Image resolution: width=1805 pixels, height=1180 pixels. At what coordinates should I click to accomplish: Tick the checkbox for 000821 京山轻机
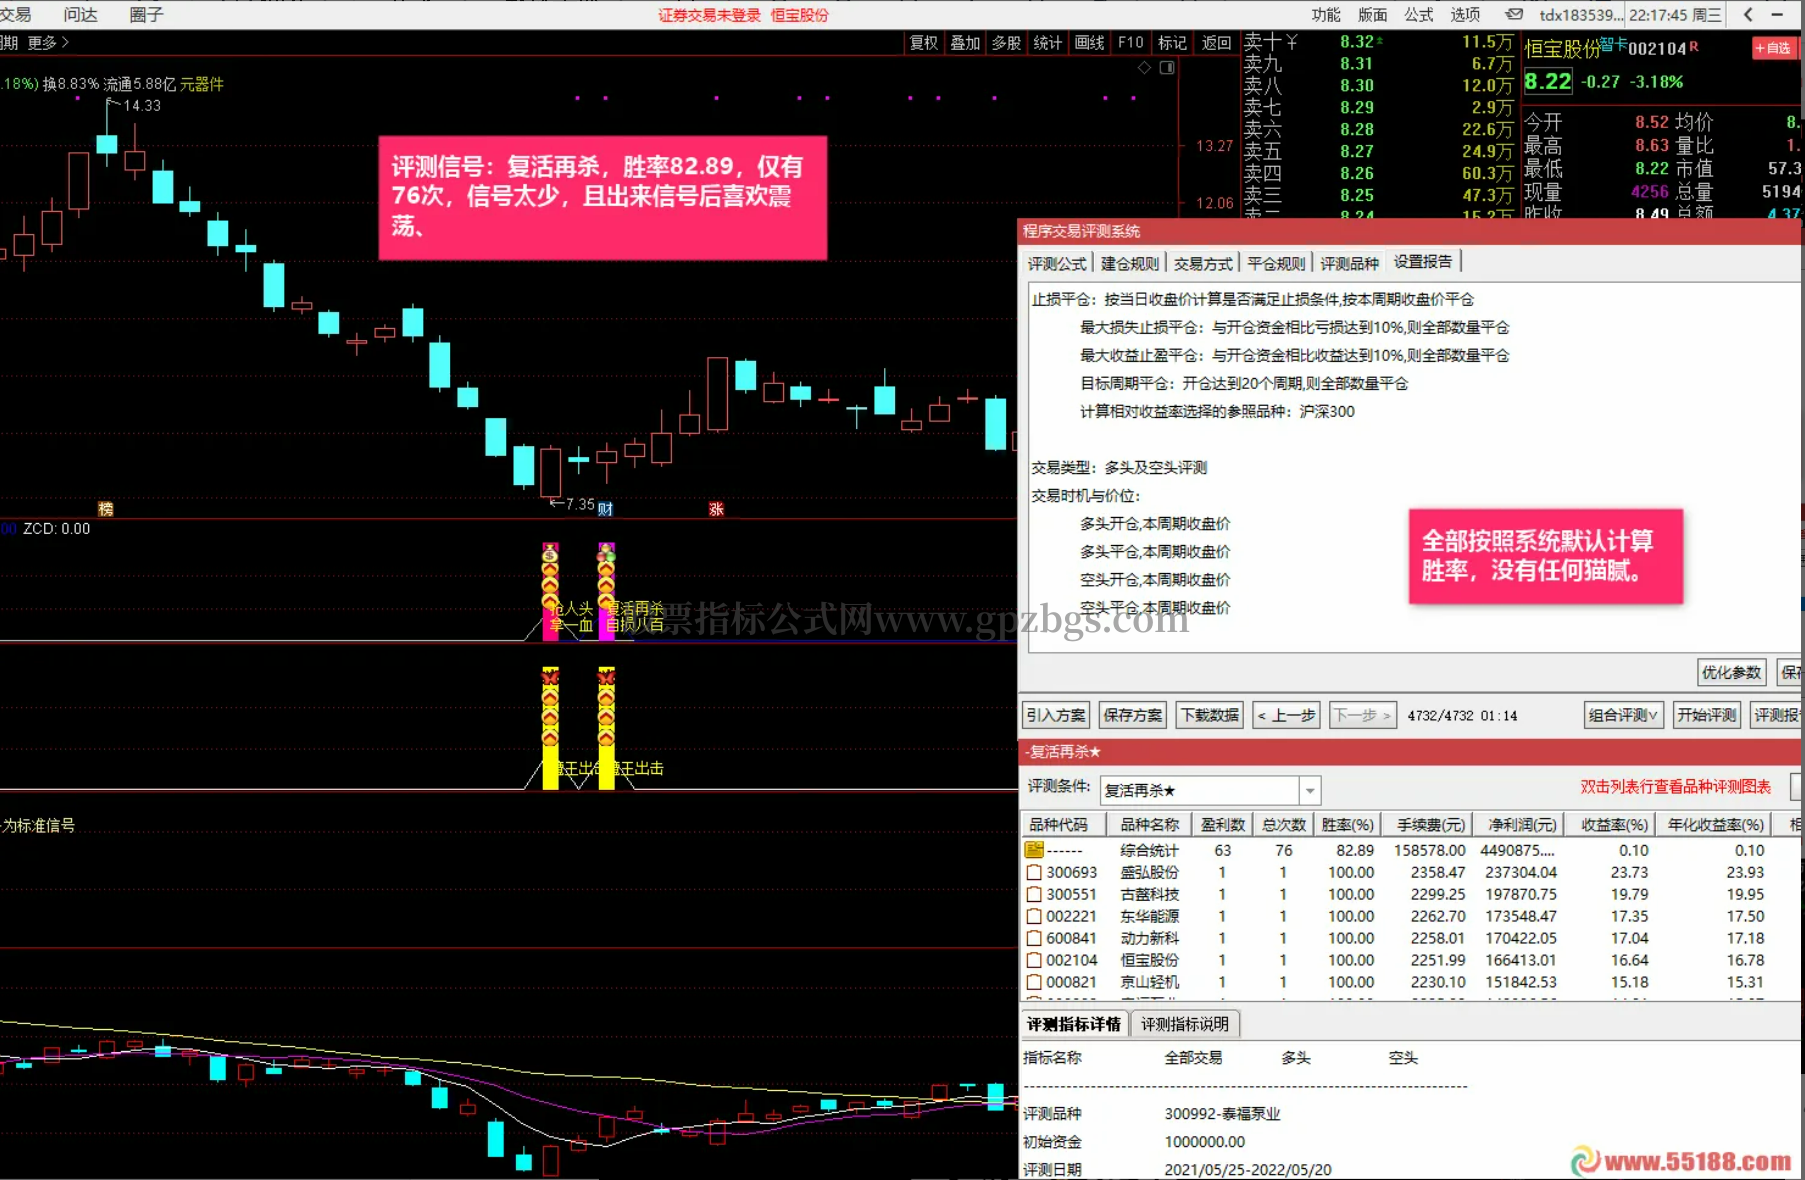coord(1034,983)
